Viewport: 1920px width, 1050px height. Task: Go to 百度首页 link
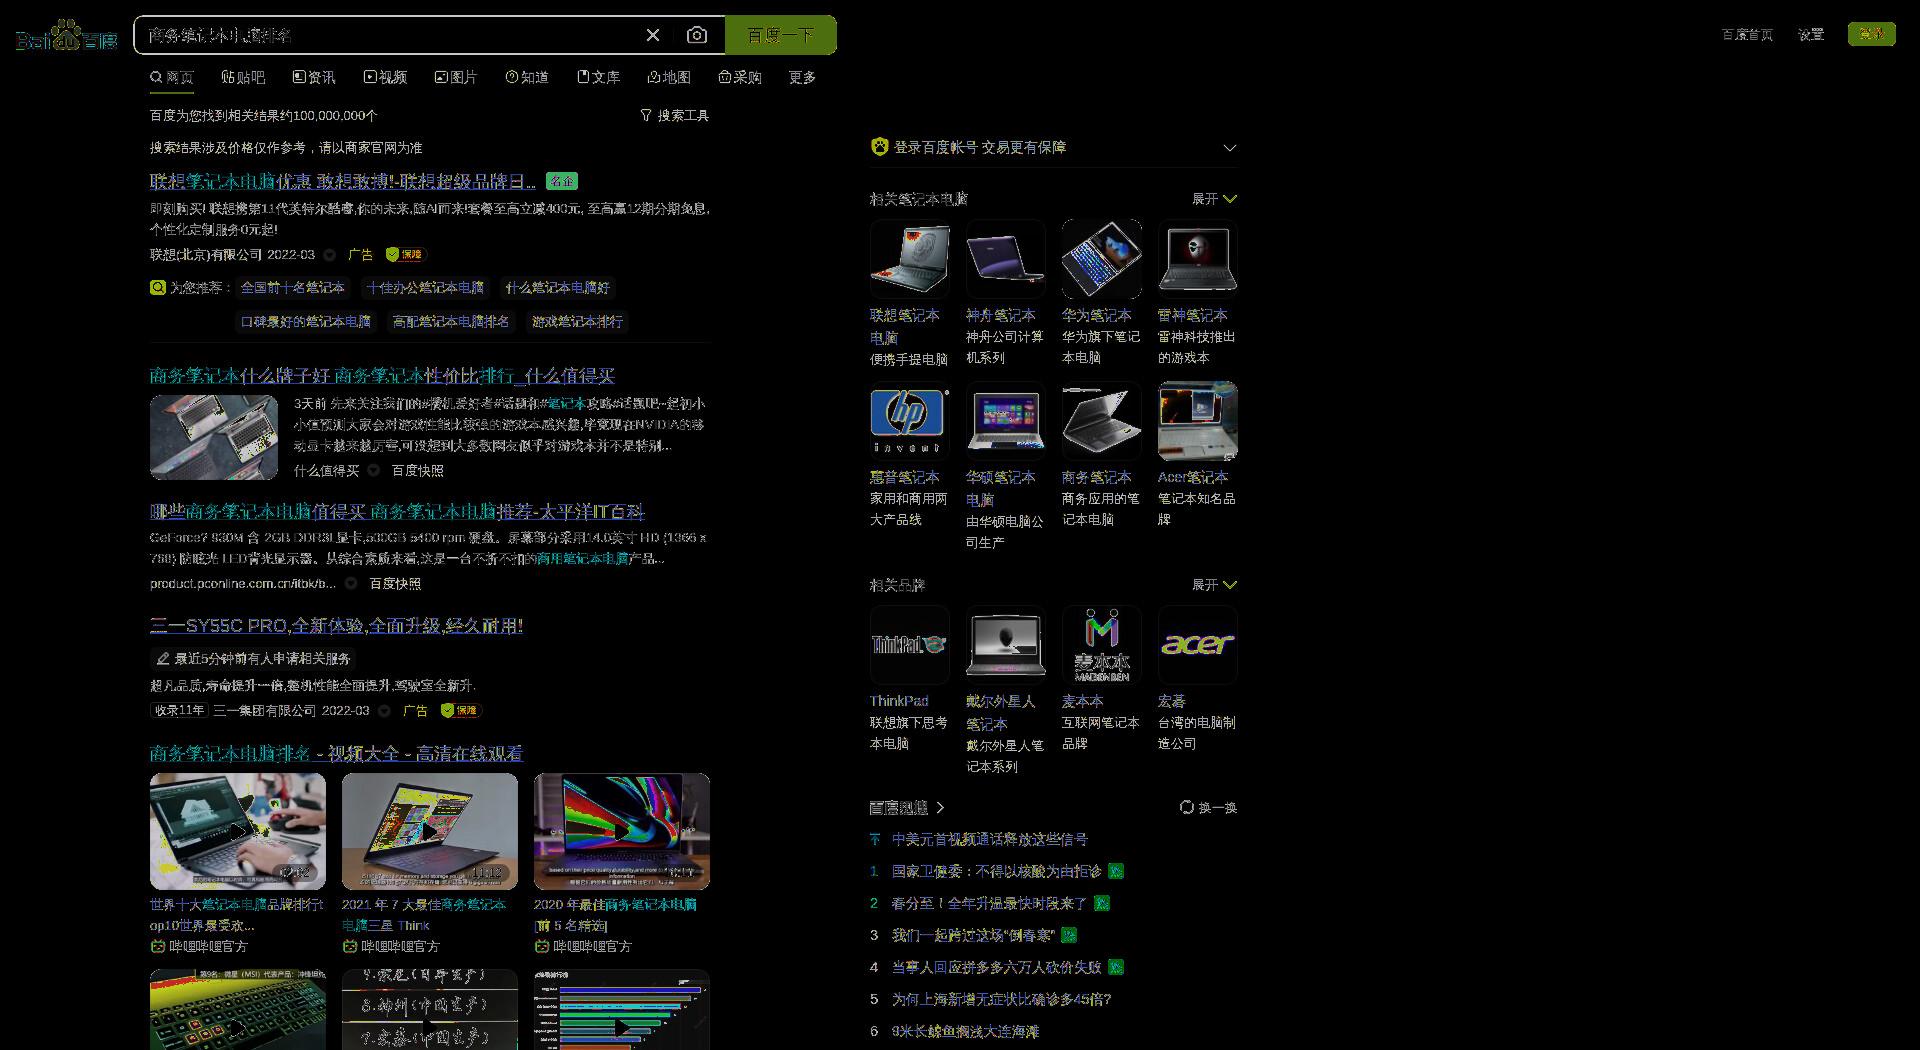(x=1747, y=35)
